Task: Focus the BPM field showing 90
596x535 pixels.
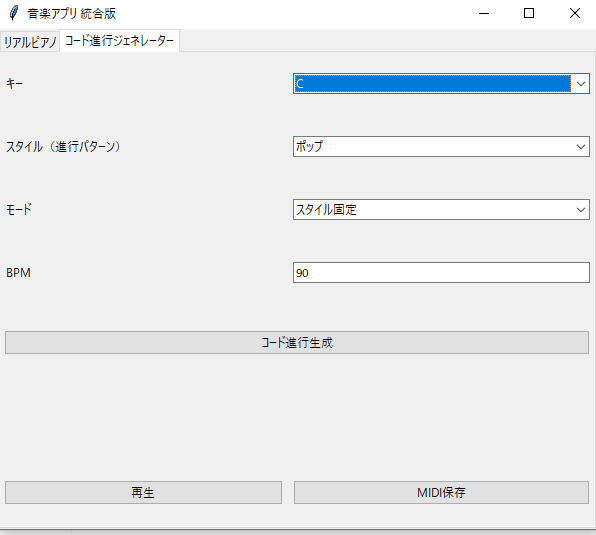Action: tap(441, 272)
